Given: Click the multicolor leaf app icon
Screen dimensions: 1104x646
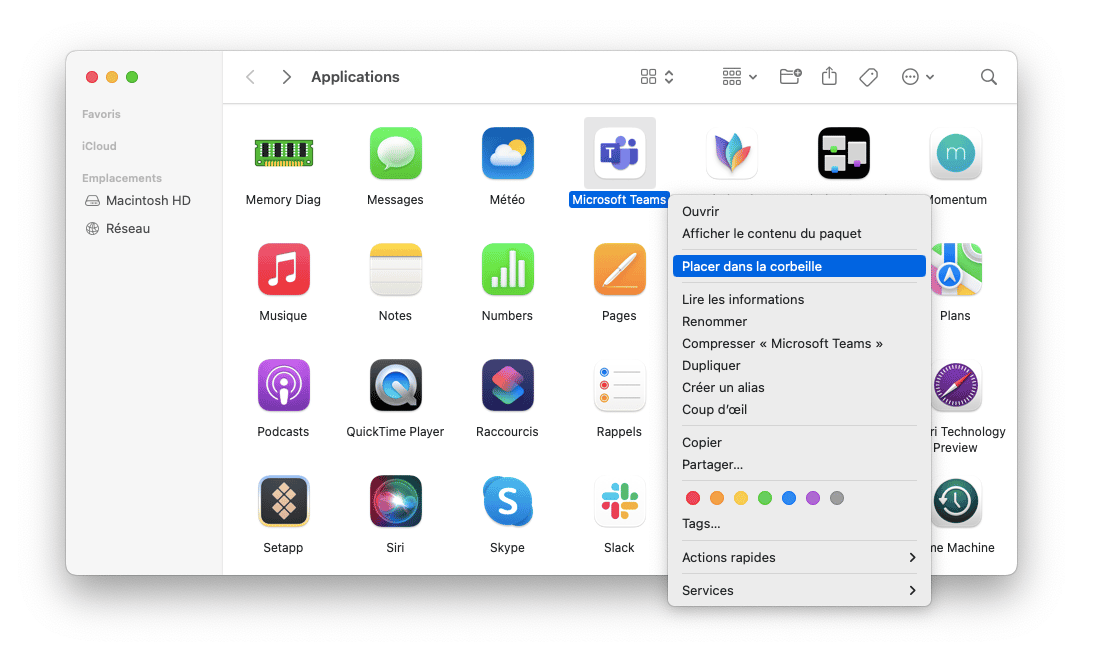Looking at the screenshot, I should point(732,153).
